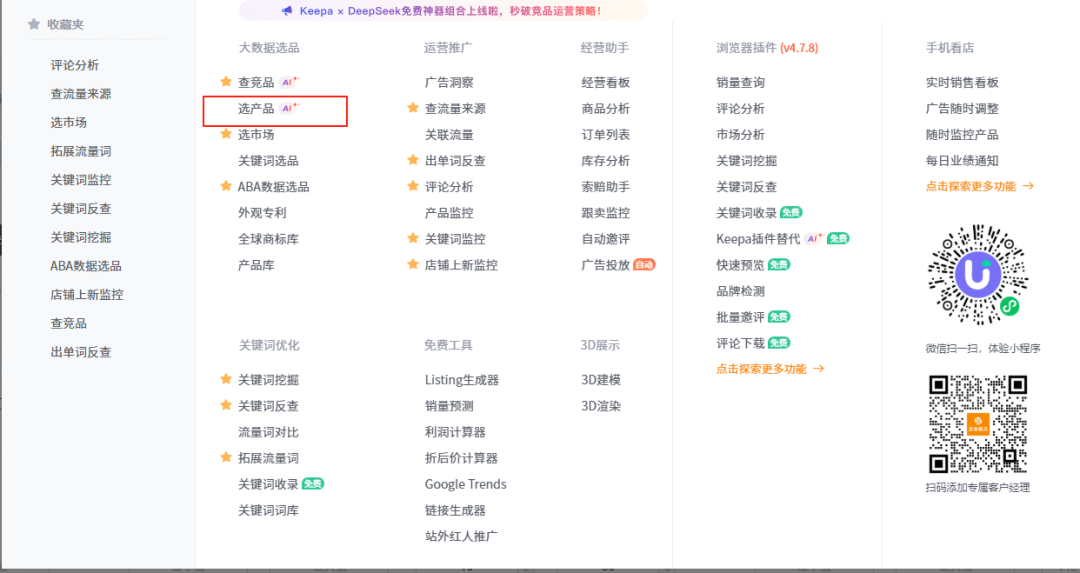Image resolution: width=1080 pixels, height=573 pixels.
Task: Click the 免费 badge beside 关键词收录 in 关键词优化
Action: coord(313,483)
